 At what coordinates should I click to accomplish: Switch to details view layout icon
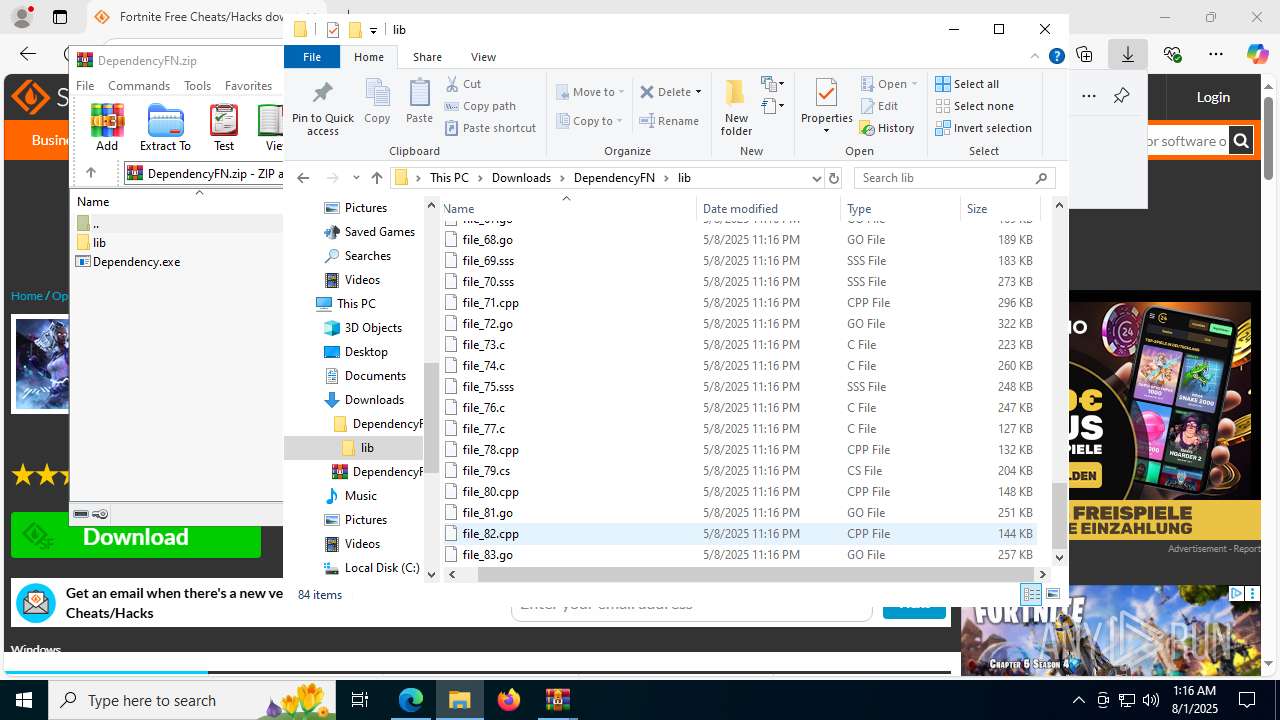pyautogui.click(x=1032, y=594)
